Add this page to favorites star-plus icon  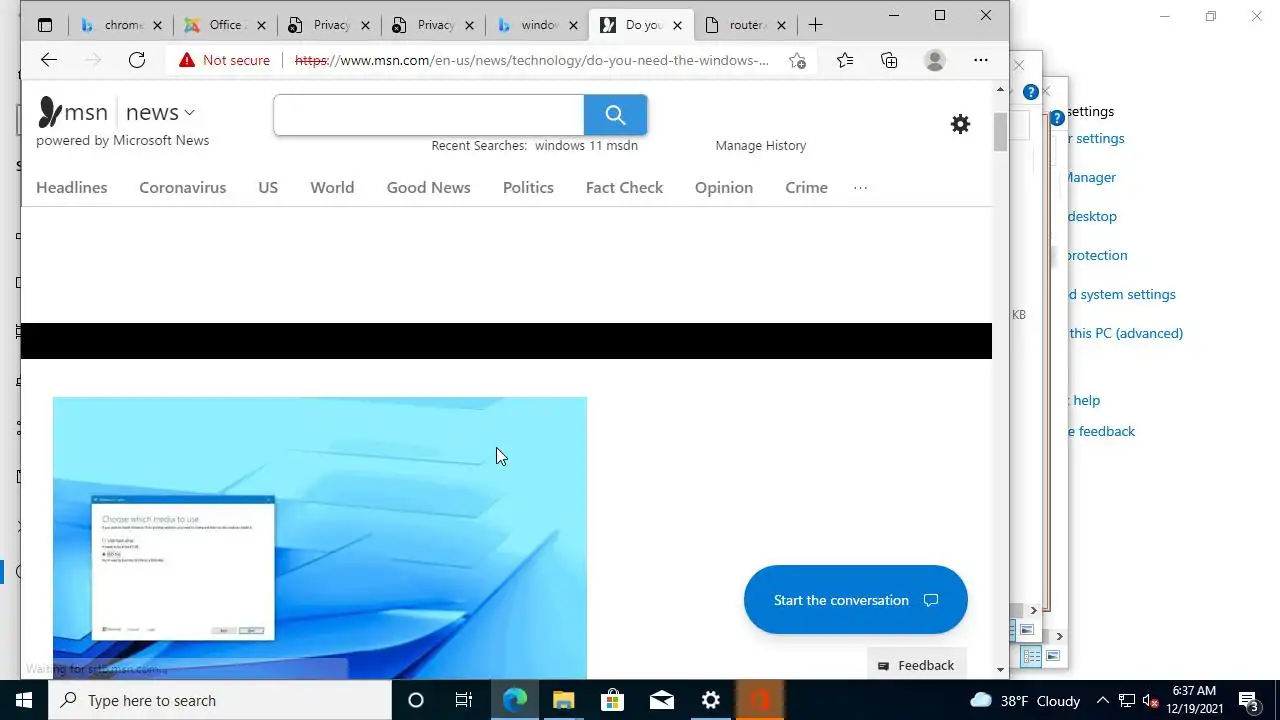click(x=797, y=60)
